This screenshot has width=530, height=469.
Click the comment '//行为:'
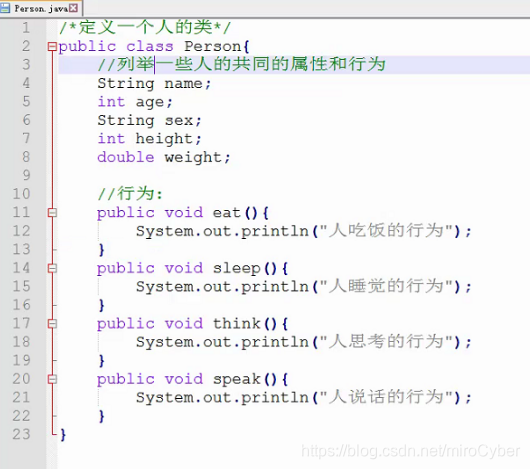[x=130, y=194]
